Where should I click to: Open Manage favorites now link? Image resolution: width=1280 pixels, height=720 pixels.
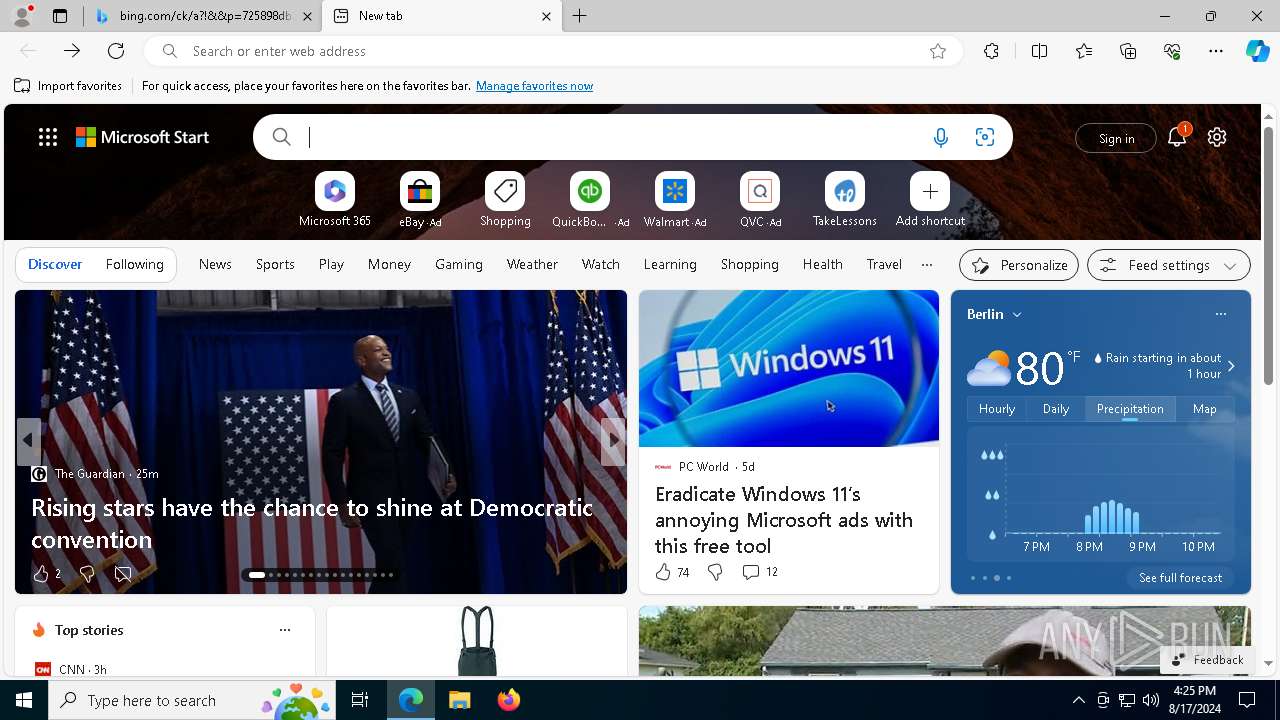point(534,86)
